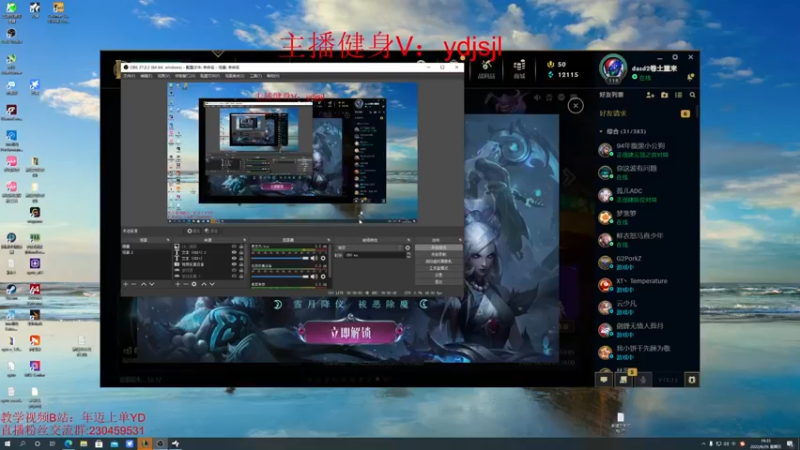The height and width of the screenshot is (450, 800).
Task: Open the friends list sort options icon
Action: coord(679,95)
